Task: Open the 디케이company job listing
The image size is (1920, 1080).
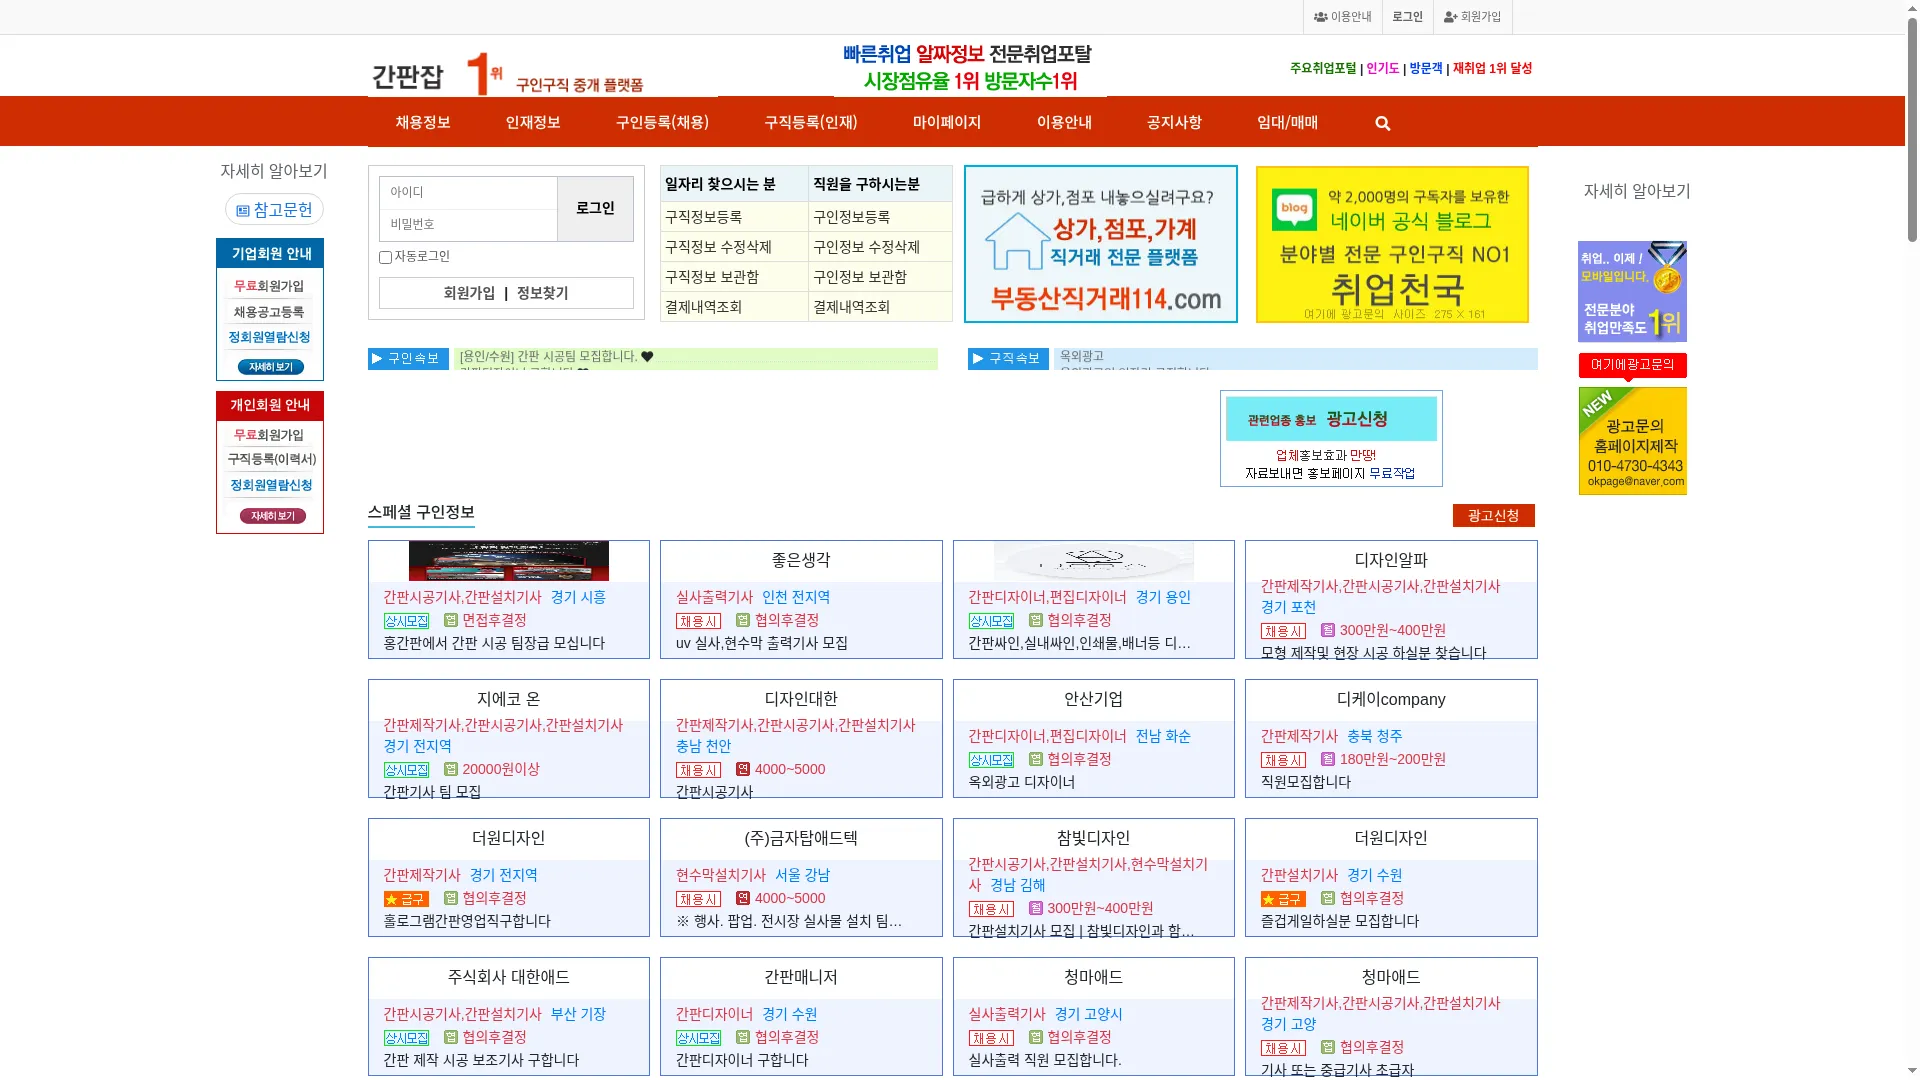Action: click(x=1391, y=699)
